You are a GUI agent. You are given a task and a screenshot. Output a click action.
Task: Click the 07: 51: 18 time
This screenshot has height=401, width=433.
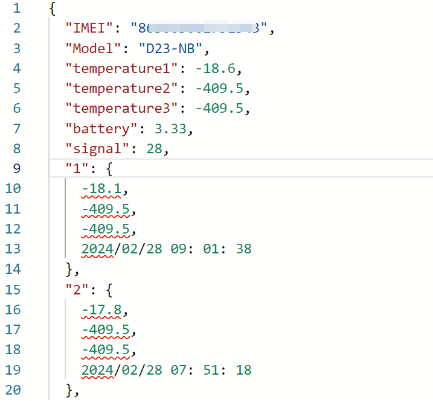click(x=211, y=370)
